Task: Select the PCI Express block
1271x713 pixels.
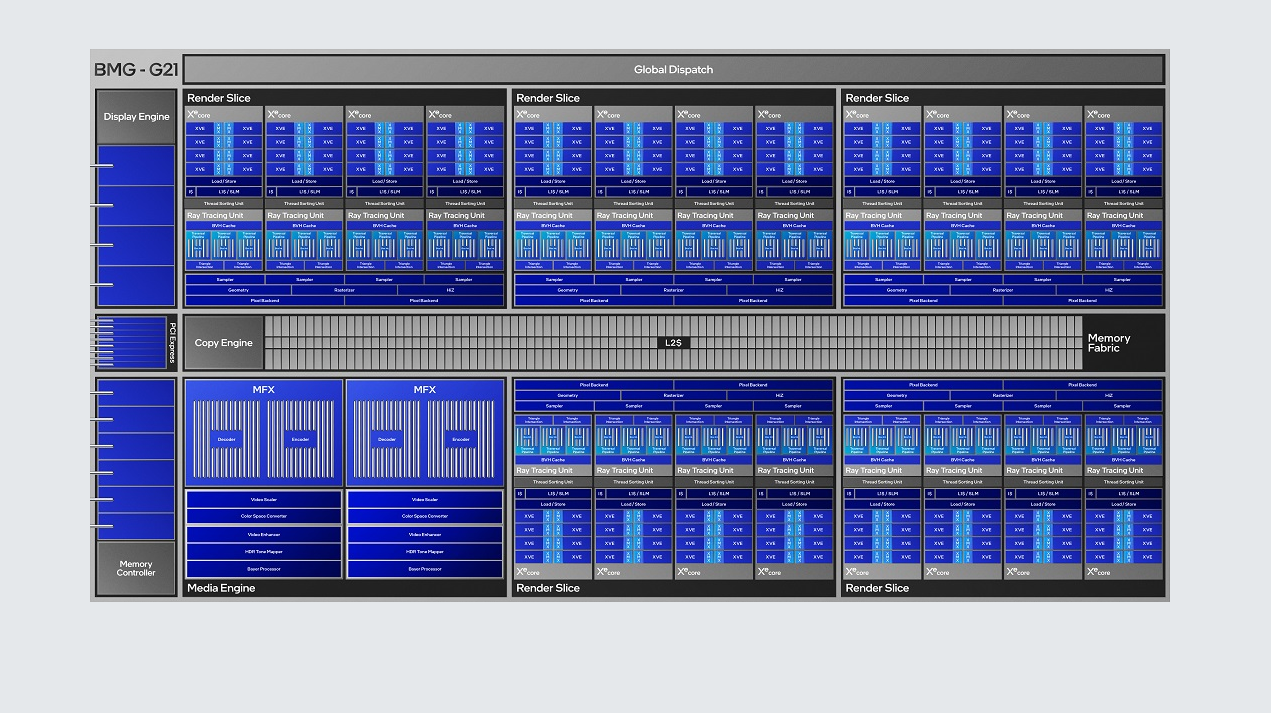Action: pos(172,343)
